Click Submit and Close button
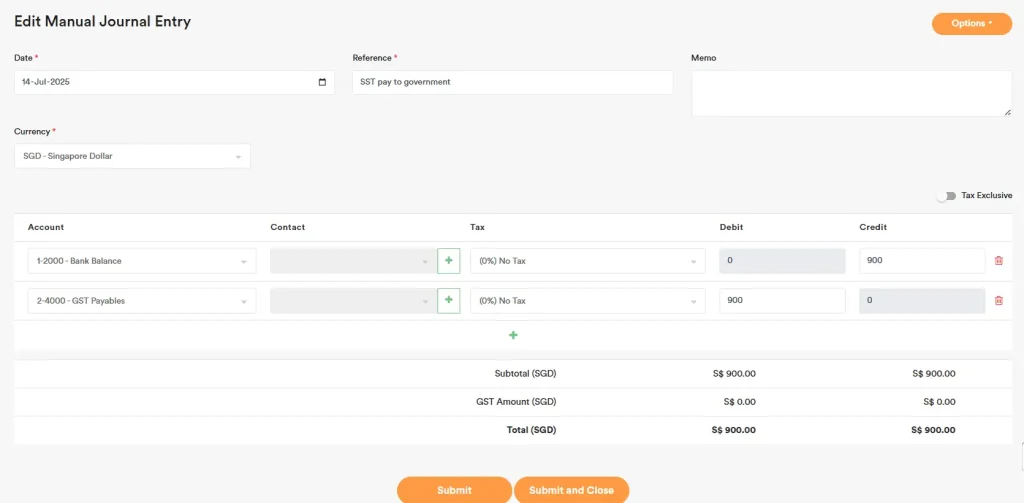 pyautogui.click(x=571, y=490)
